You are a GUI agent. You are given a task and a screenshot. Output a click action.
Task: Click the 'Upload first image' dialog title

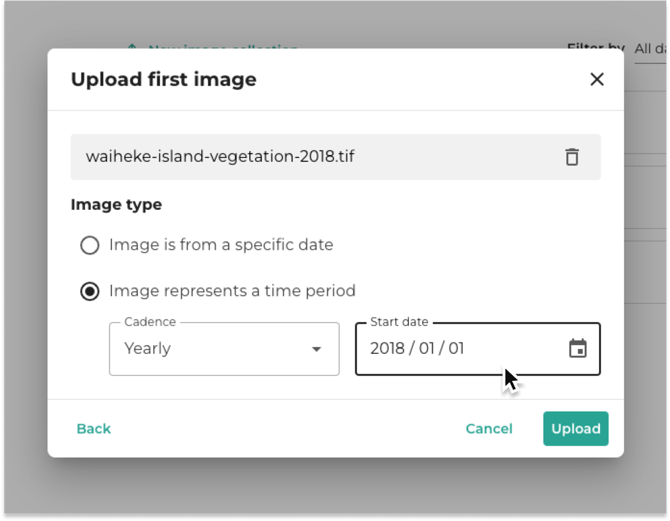pos(164,79)
